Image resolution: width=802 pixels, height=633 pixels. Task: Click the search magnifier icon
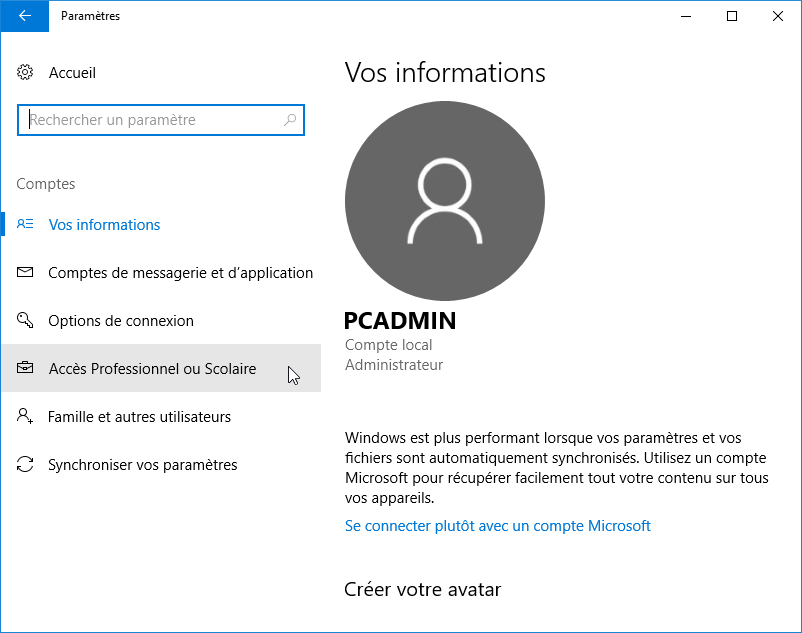click(x=290, y=120)
